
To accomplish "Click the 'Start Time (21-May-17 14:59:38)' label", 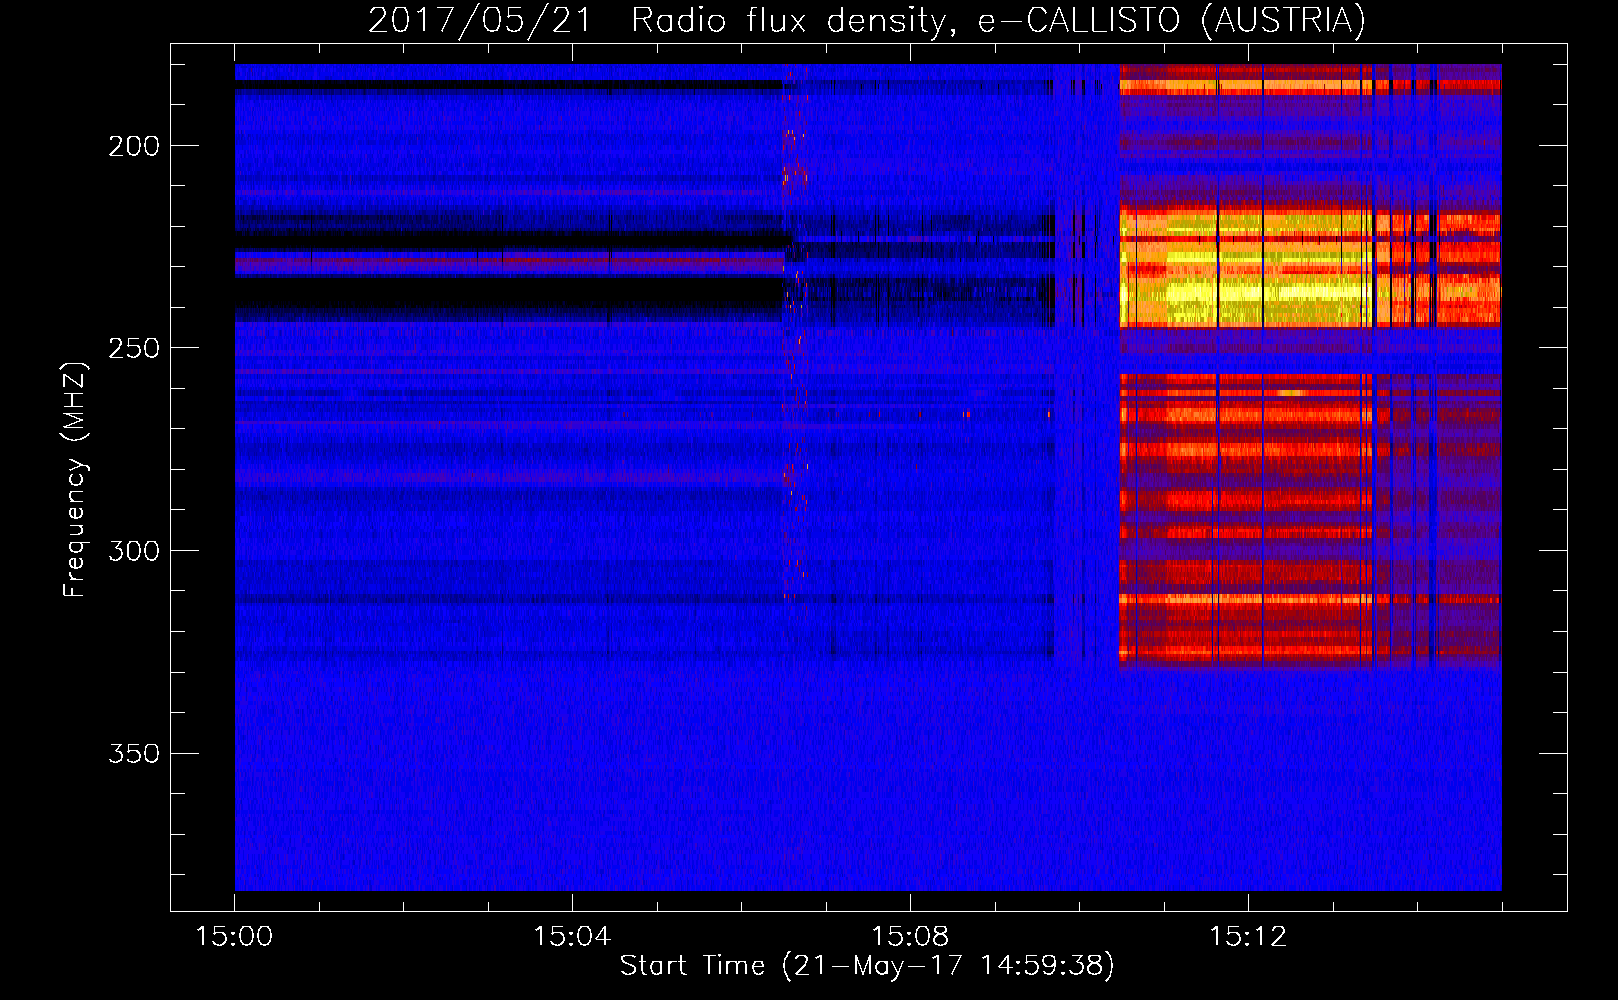I will 867,966.
